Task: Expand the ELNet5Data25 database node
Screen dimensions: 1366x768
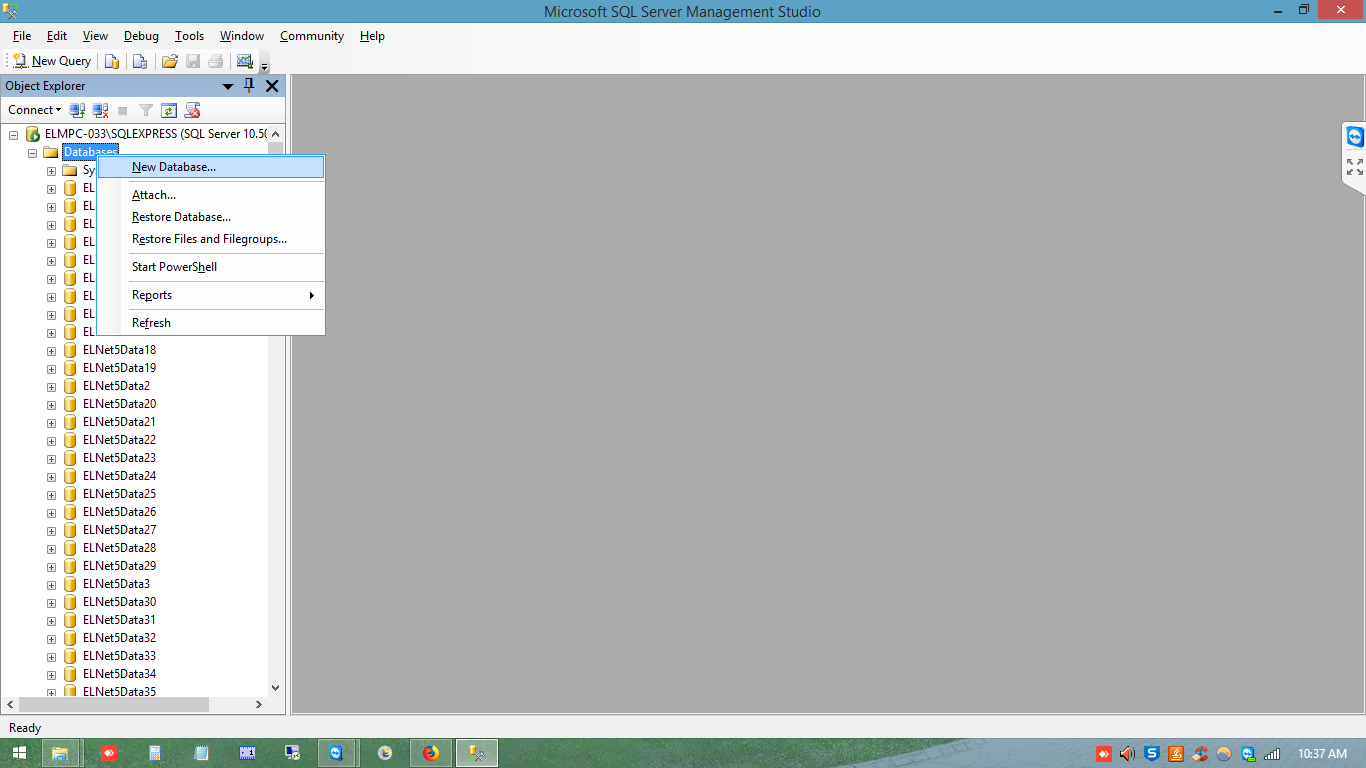Action: click(51, 494)
